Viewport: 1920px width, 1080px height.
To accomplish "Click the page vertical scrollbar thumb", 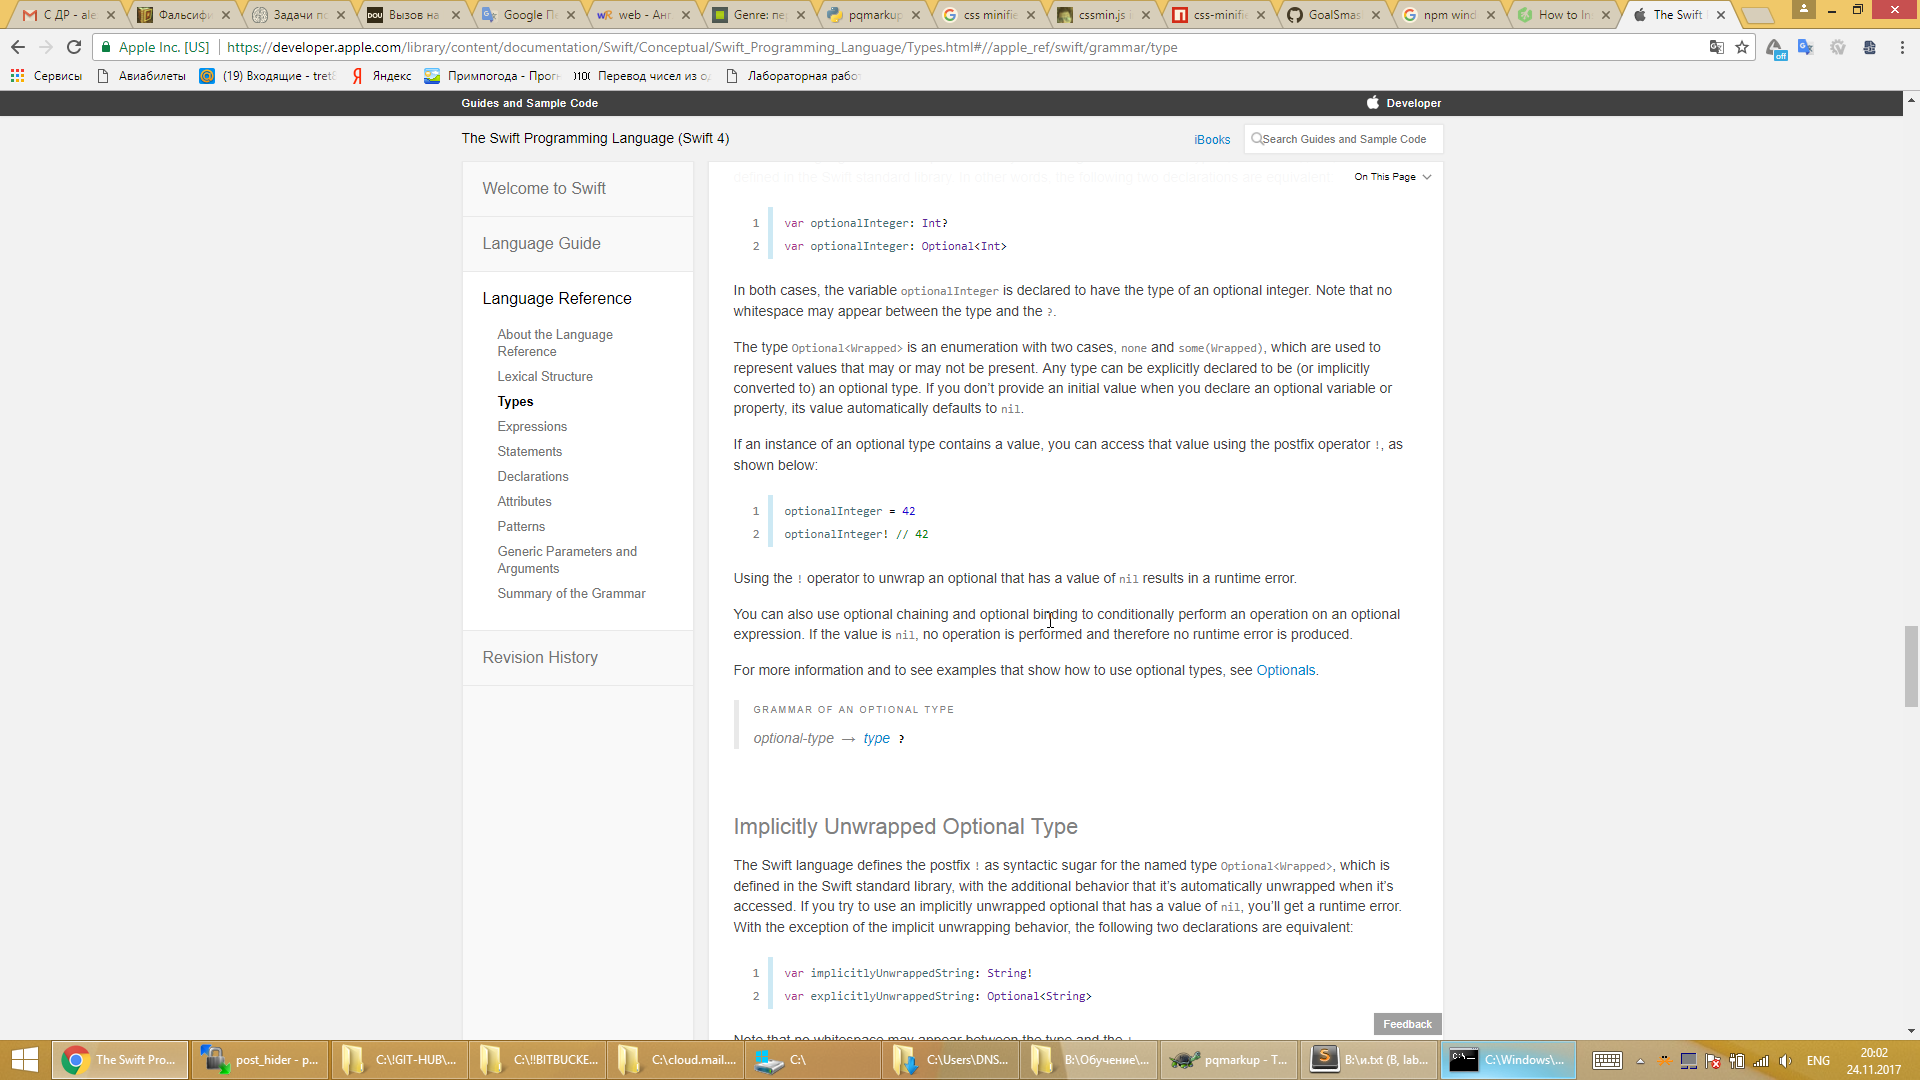I will coord(1911,666).
